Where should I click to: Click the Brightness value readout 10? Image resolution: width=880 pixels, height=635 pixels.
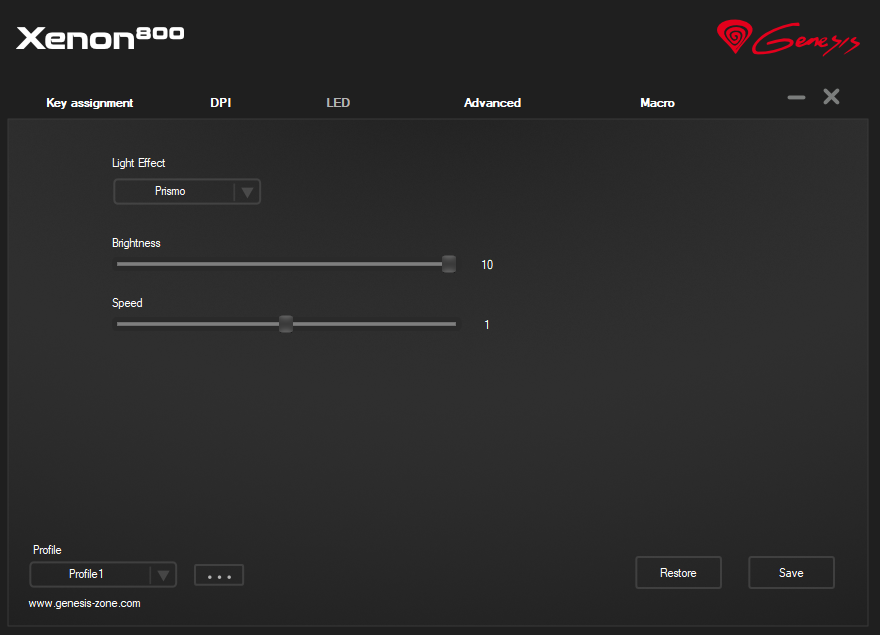click(487, 265)
